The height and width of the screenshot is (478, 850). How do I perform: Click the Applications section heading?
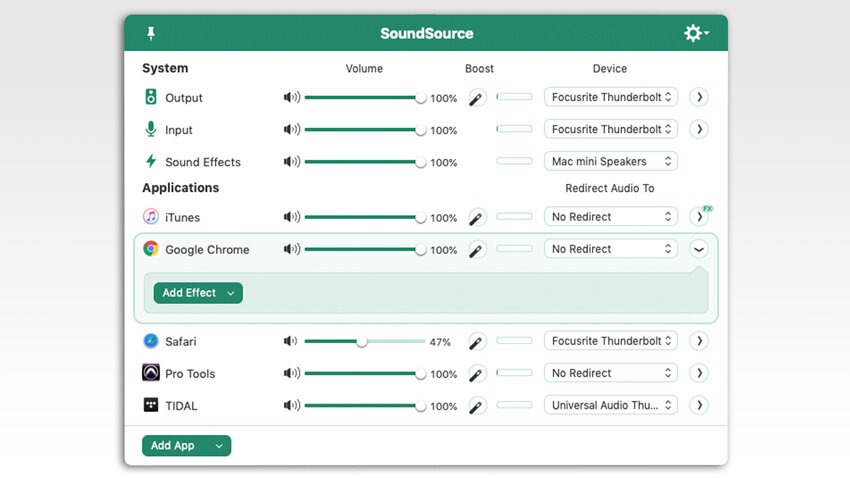pos(181,188)
